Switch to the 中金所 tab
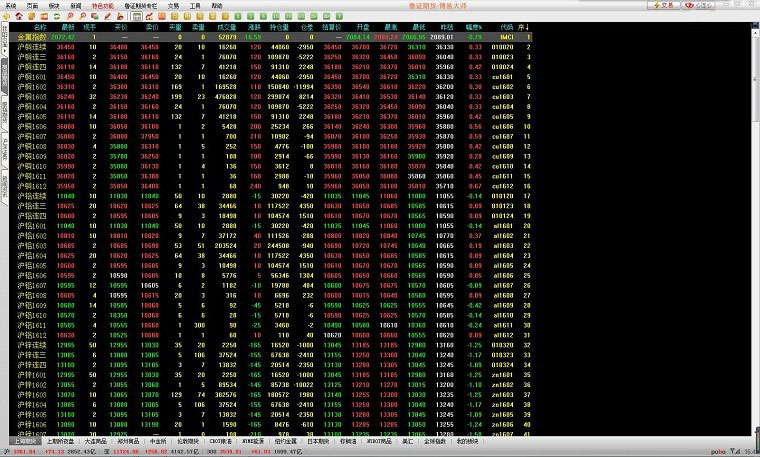Viewport: 760px width, 457px height. tap(158, 441)
